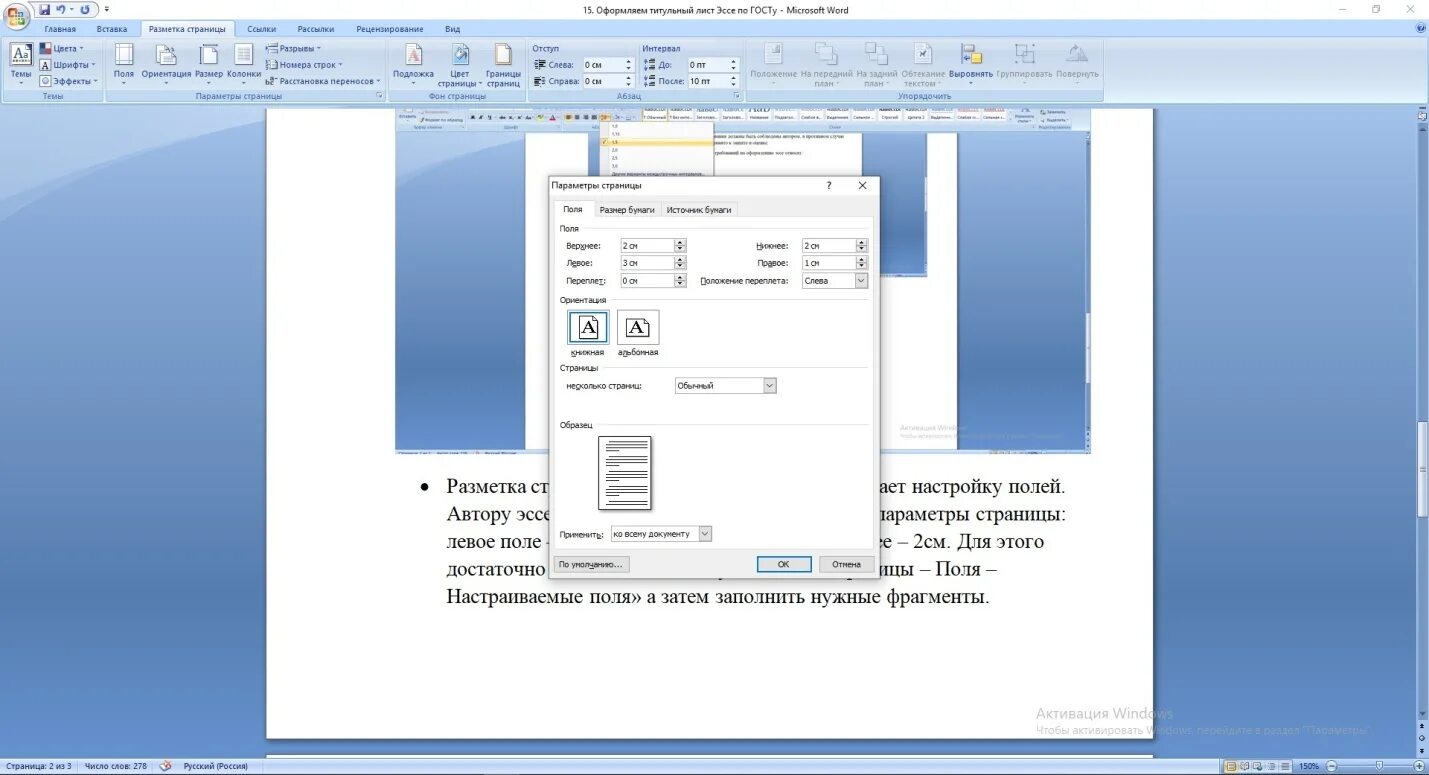
Task: Click zoom out minus button
Action: click(1332, 767)
